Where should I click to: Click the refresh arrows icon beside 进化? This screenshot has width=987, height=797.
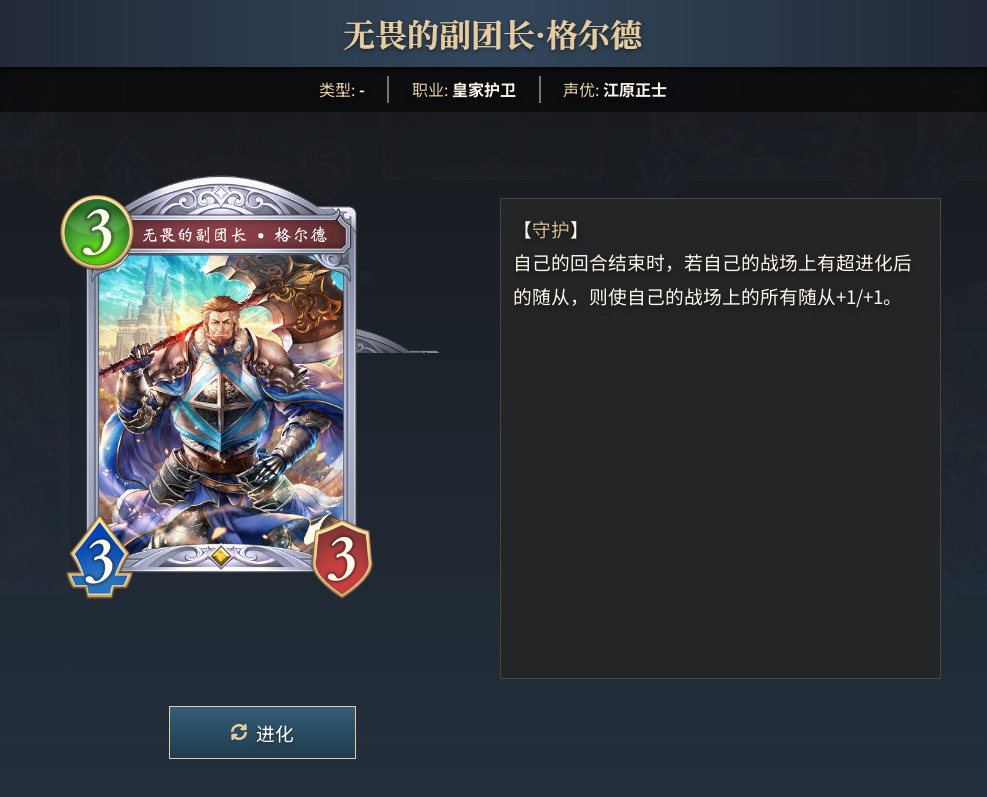pos(239,732)
